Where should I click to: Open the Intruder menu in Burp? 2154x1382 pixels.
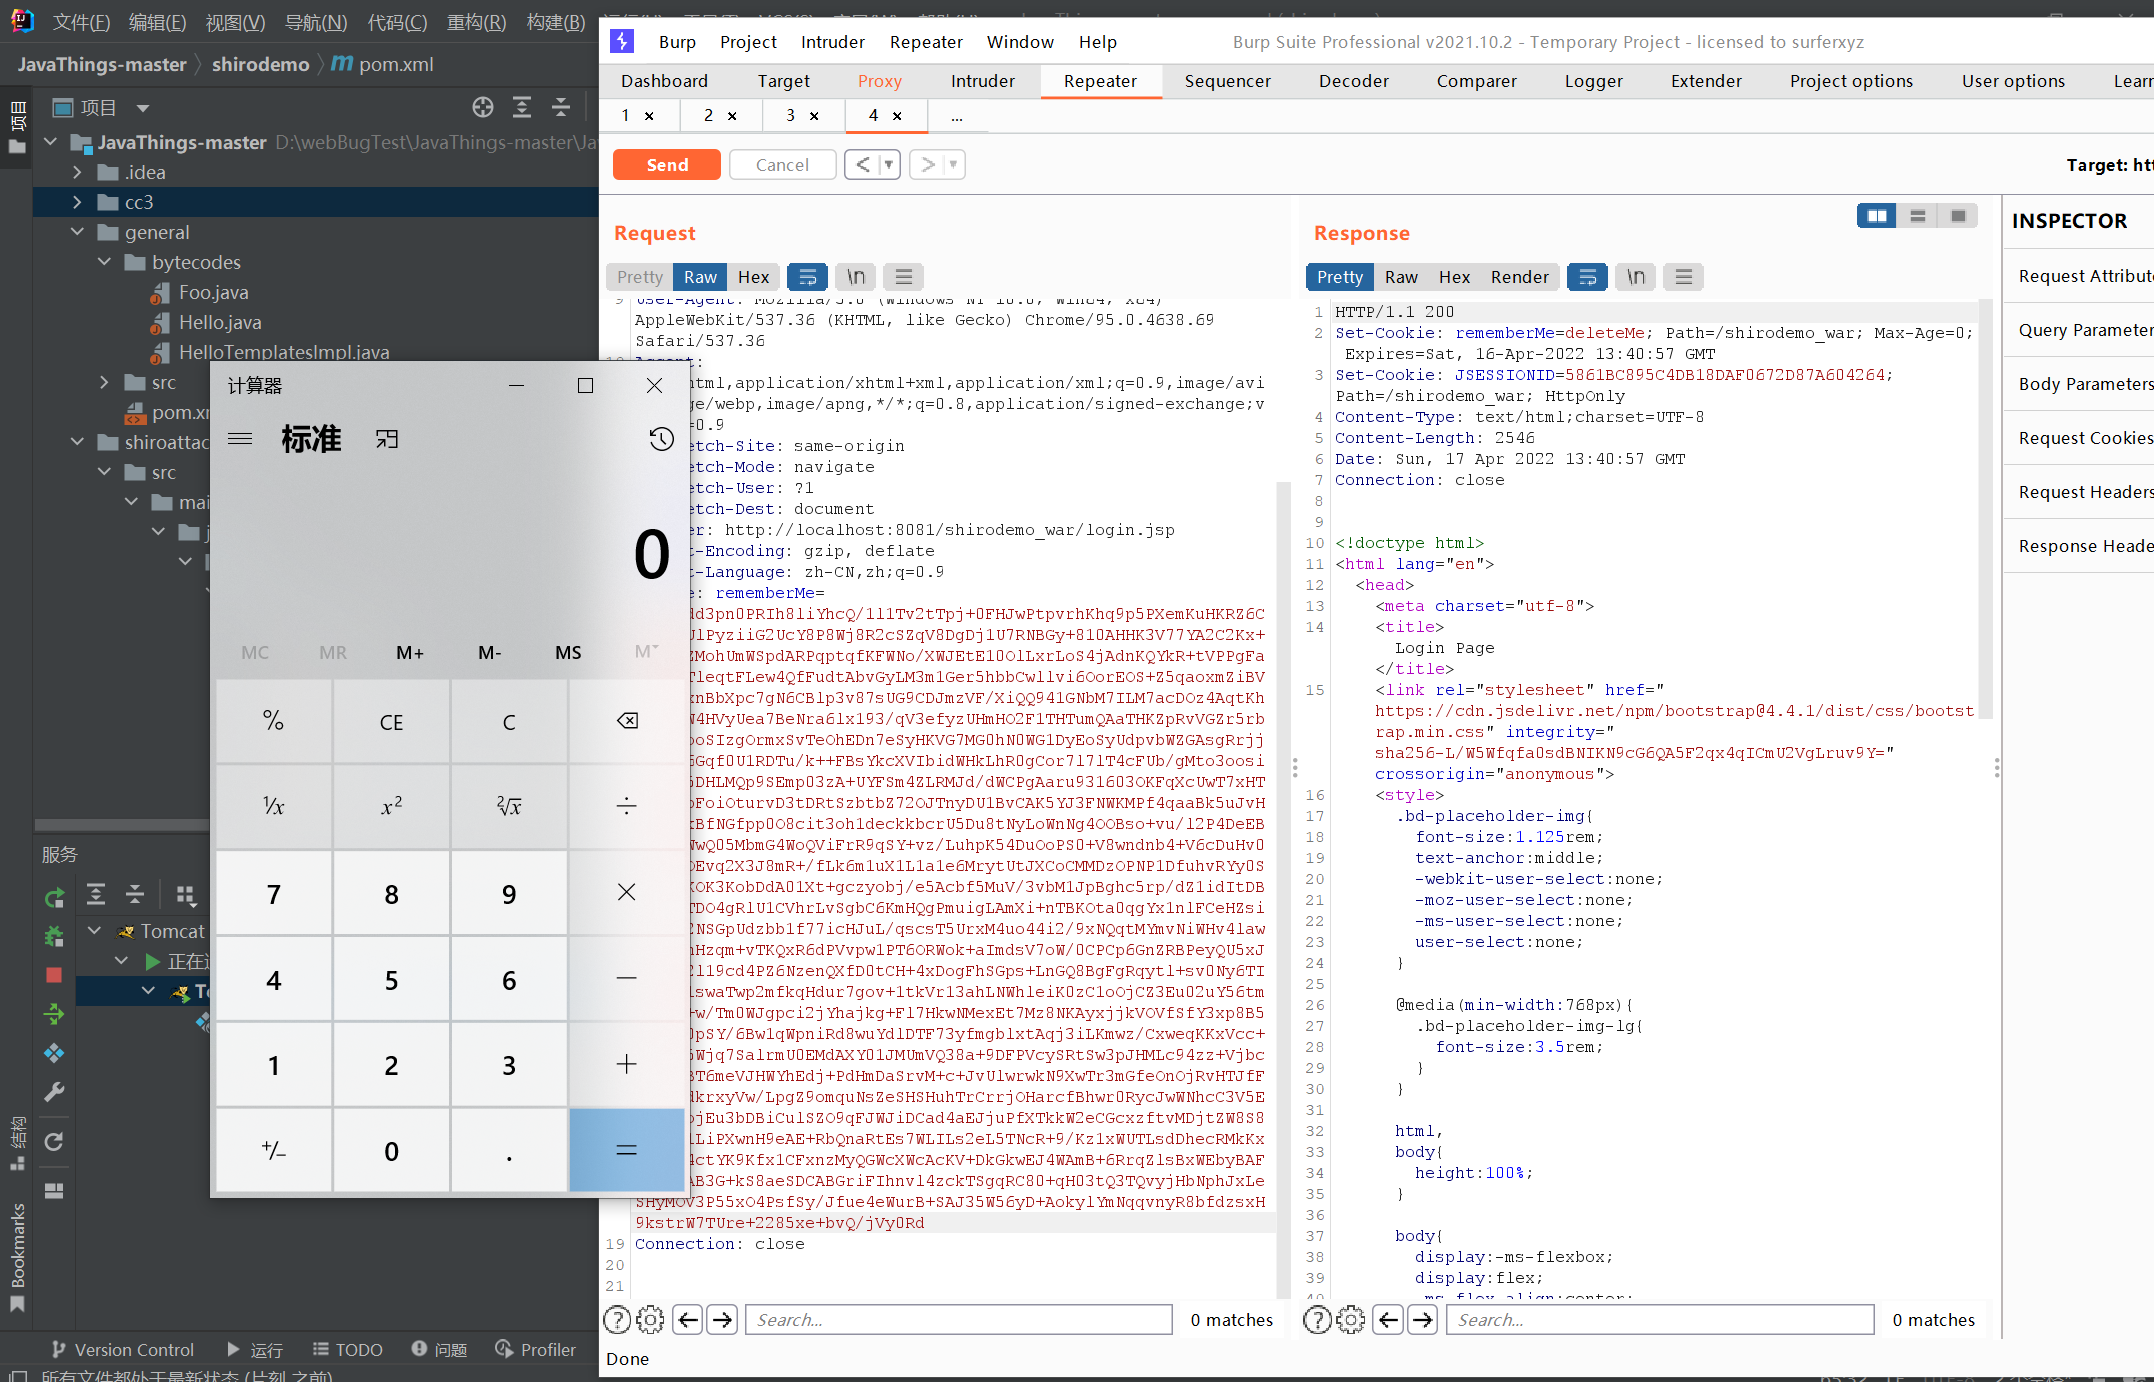click(x=832, y=42)
